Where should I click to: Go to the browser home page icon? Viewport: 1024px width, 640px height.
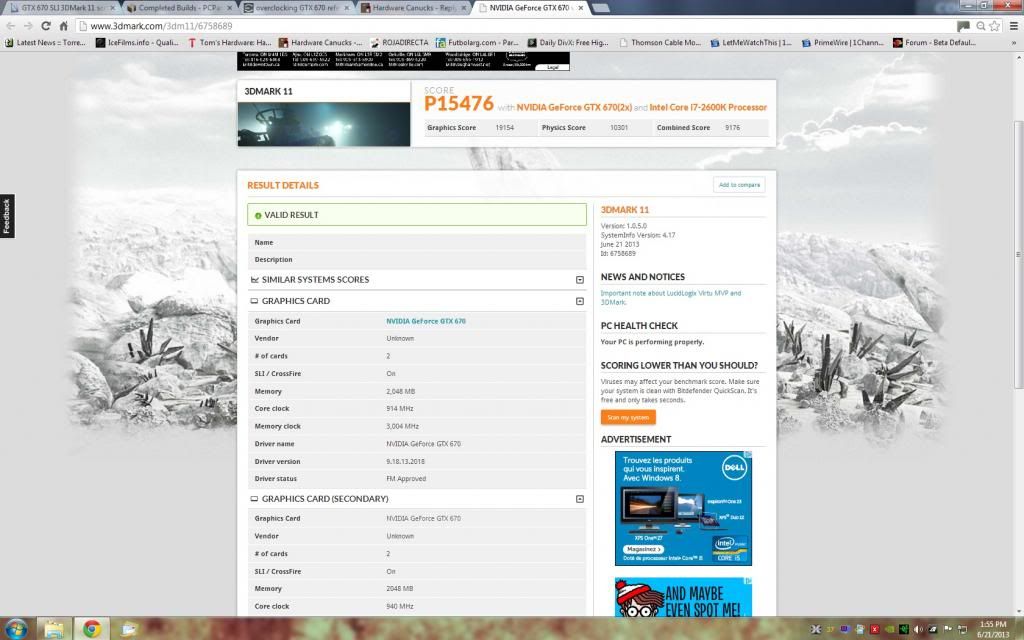(x=63, y=26)
